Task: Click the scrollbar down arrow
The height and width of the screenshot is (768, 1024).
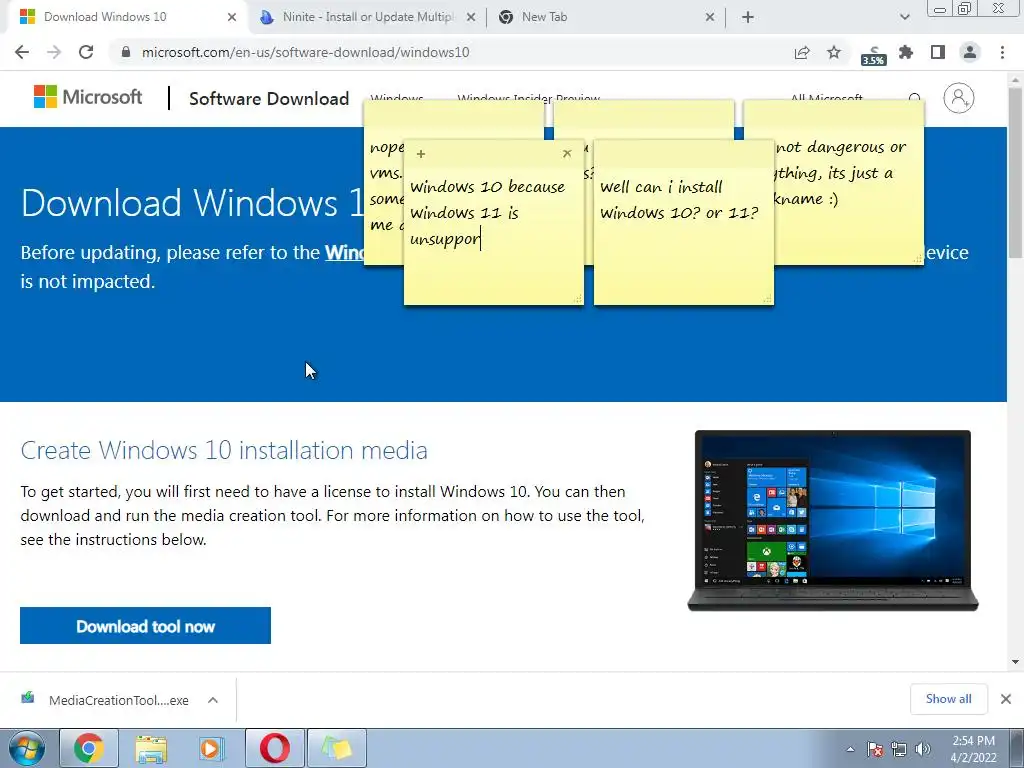Action: pos(1016,662)
